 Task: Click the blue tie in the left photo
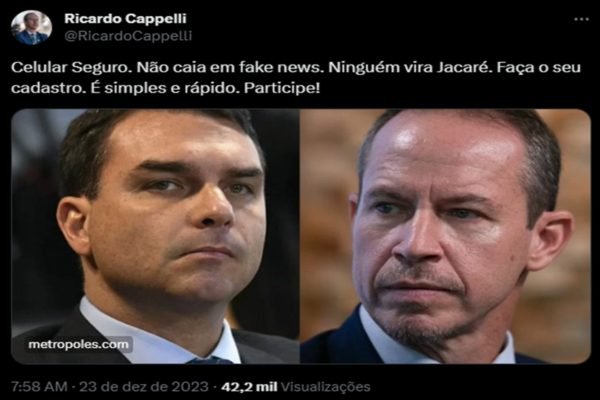pos(212,361)
